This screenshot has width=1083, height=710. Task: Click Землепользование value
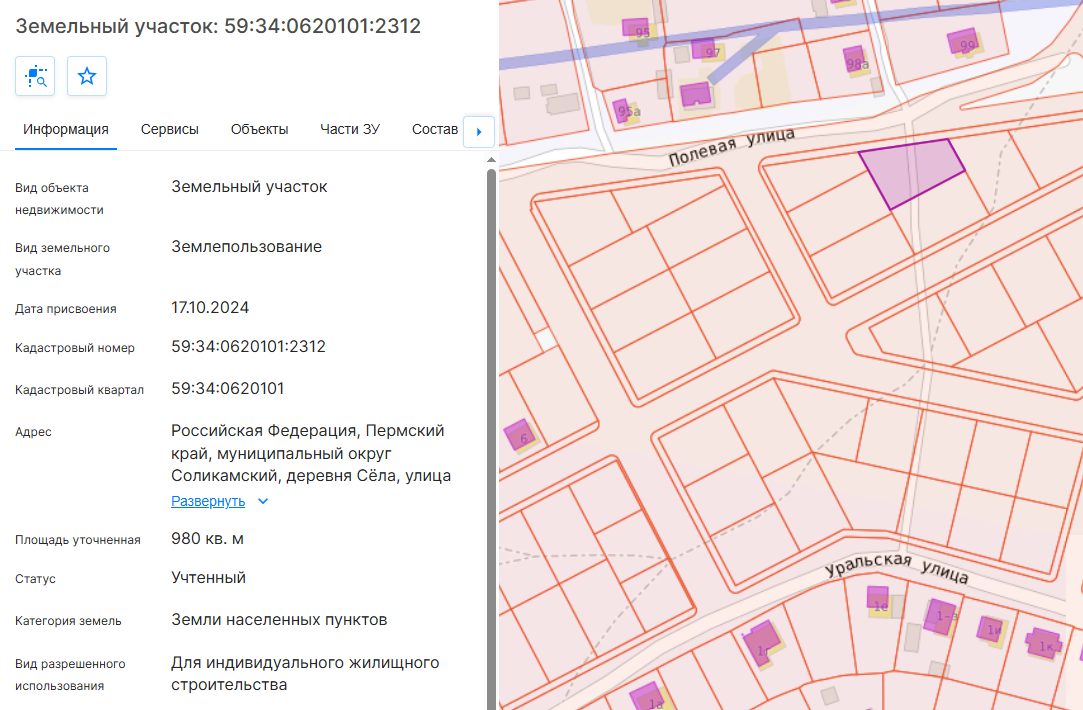247,247
